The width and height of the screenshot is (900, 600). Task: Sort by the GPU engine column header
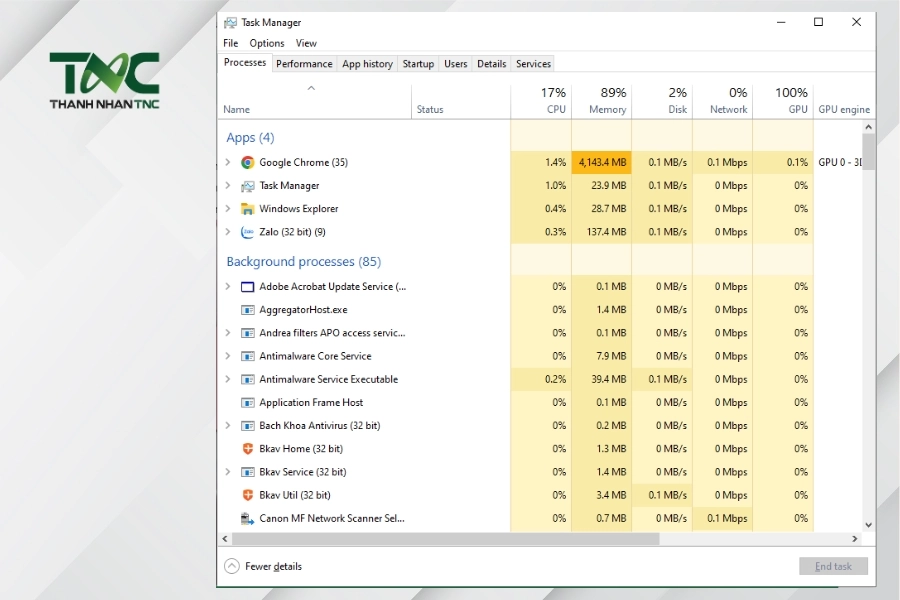(844, 102)
